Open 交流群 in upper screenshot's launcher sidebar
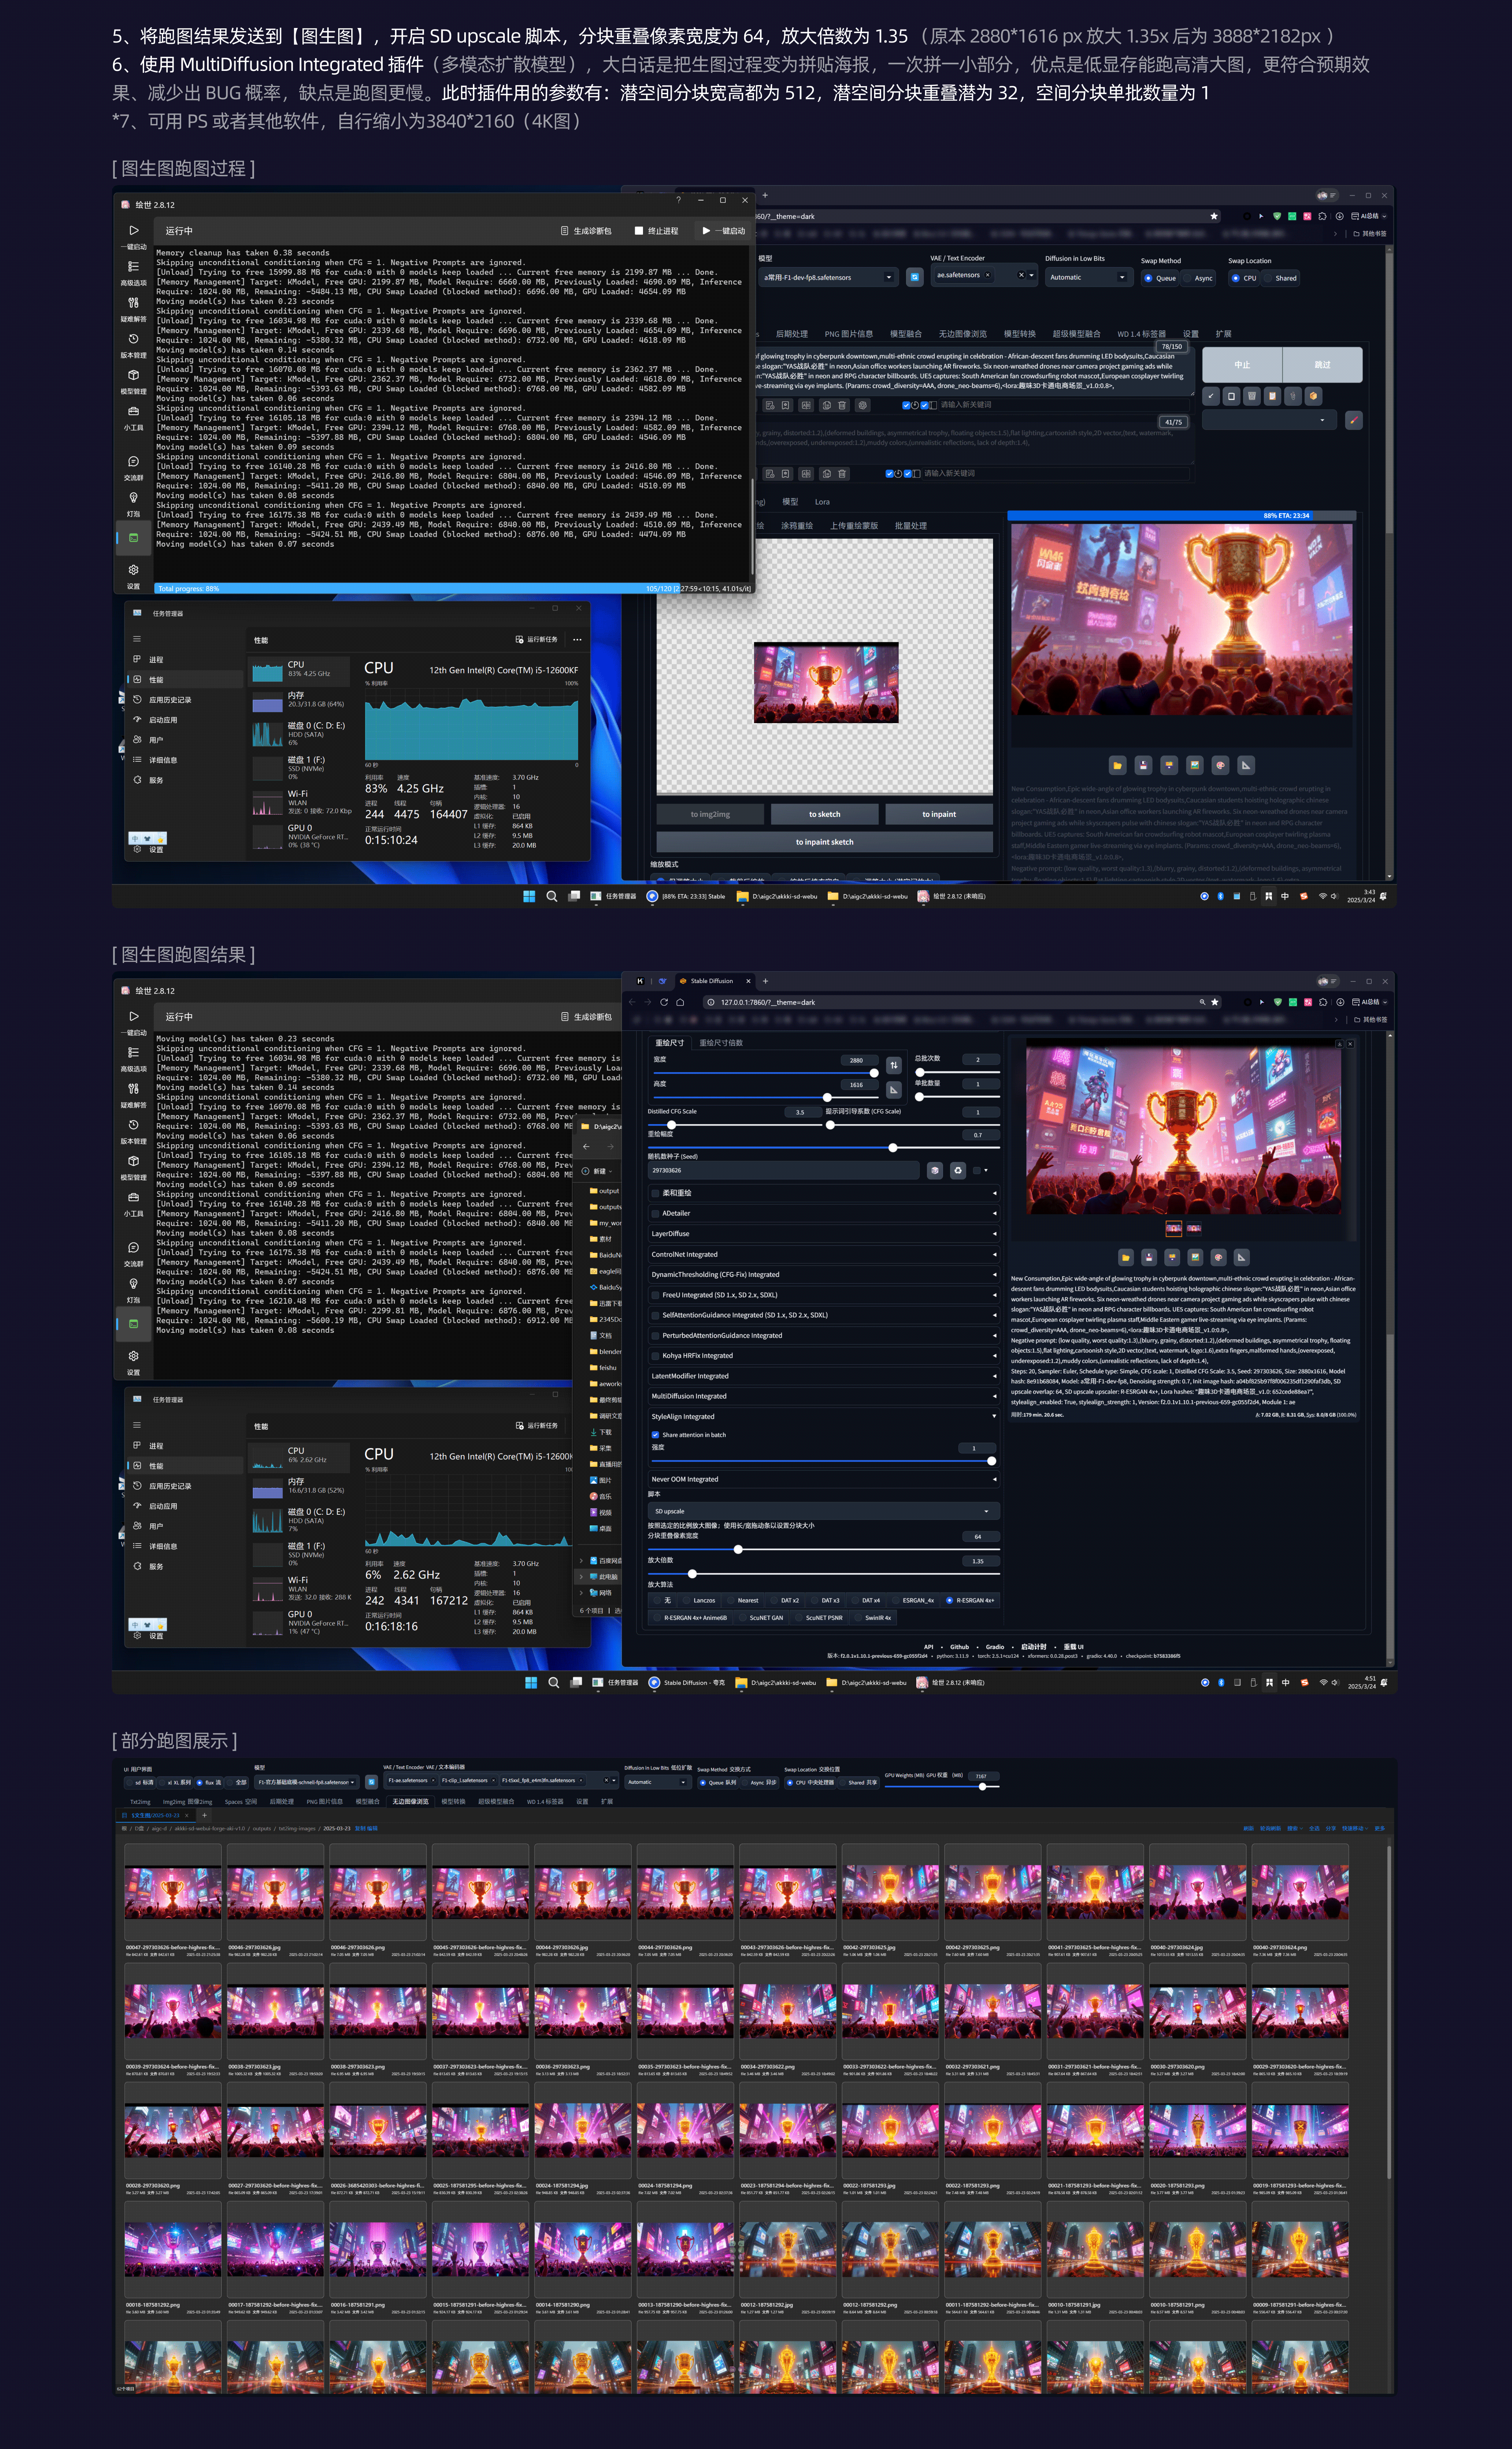 tap(133, 467)
